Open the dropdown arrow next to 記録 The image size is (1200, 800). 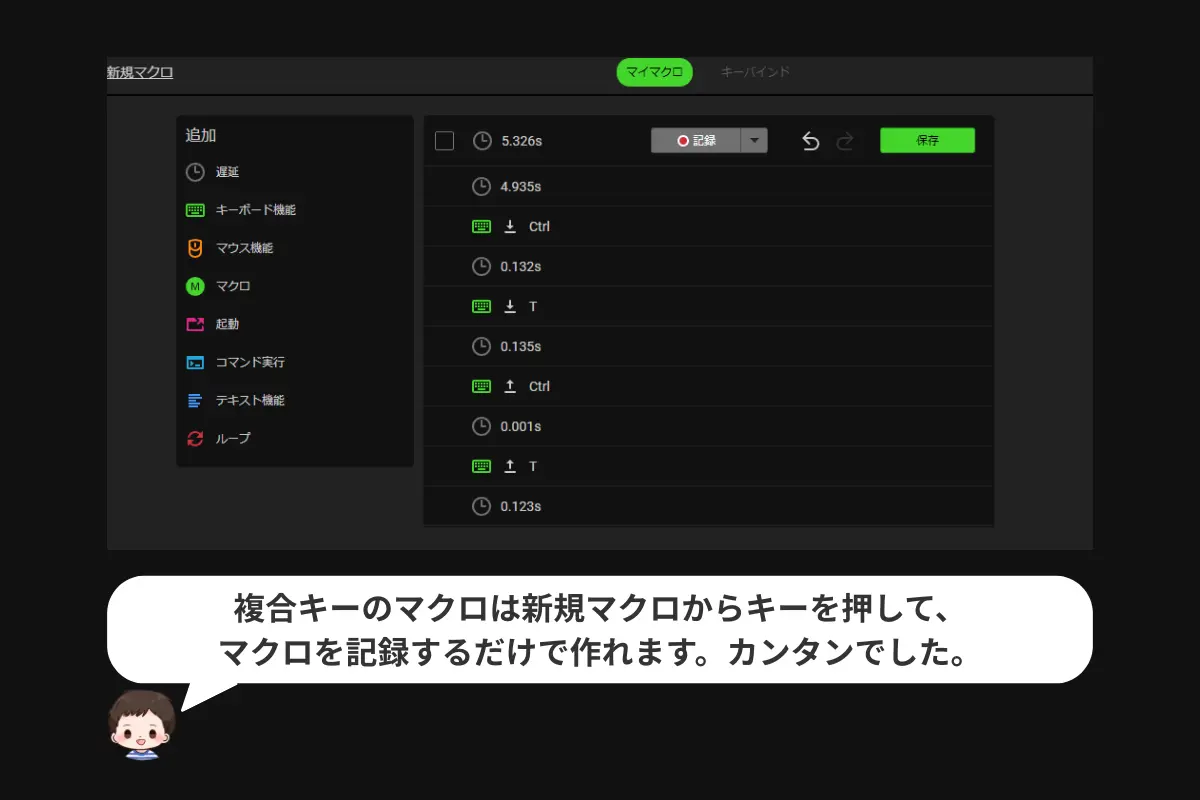[754, 141]
